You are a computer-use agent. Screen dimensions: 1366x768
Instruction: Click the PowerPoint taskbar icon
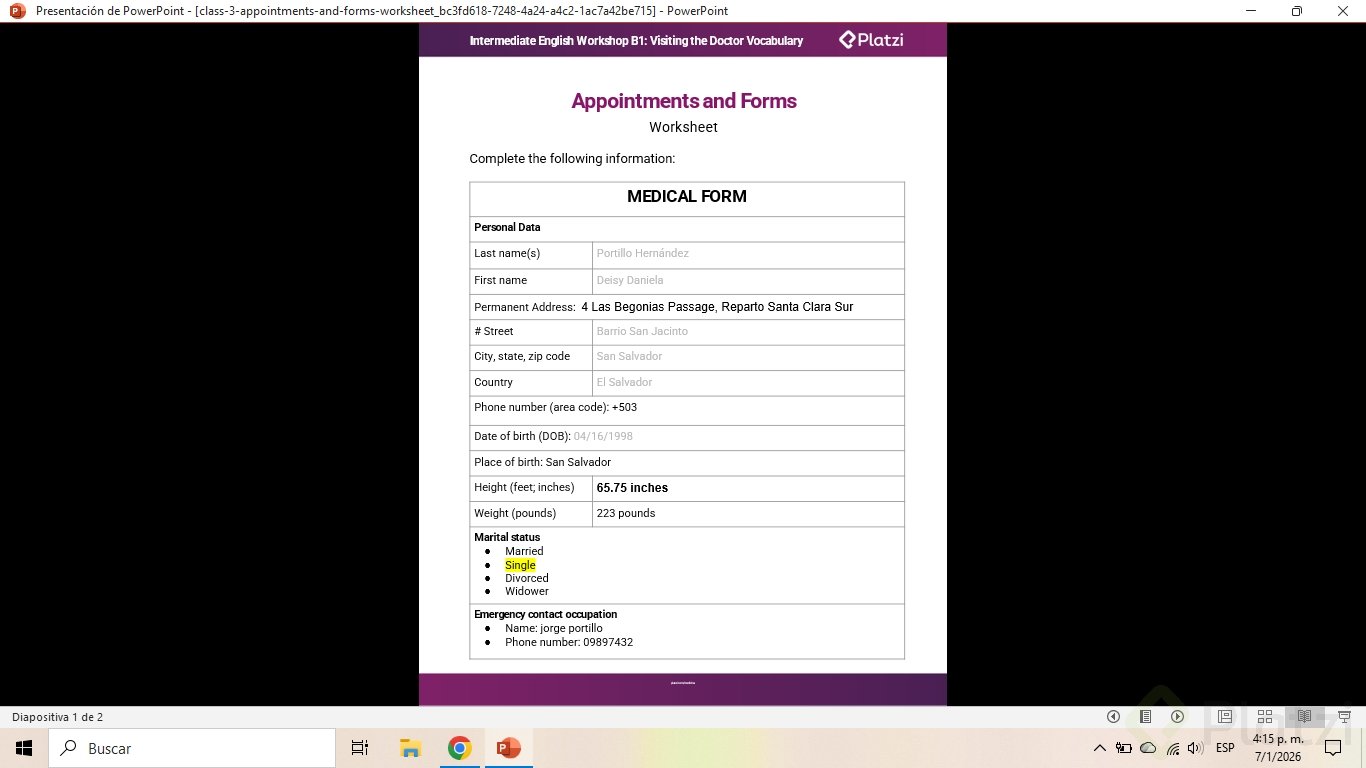[x=509, y=748]
